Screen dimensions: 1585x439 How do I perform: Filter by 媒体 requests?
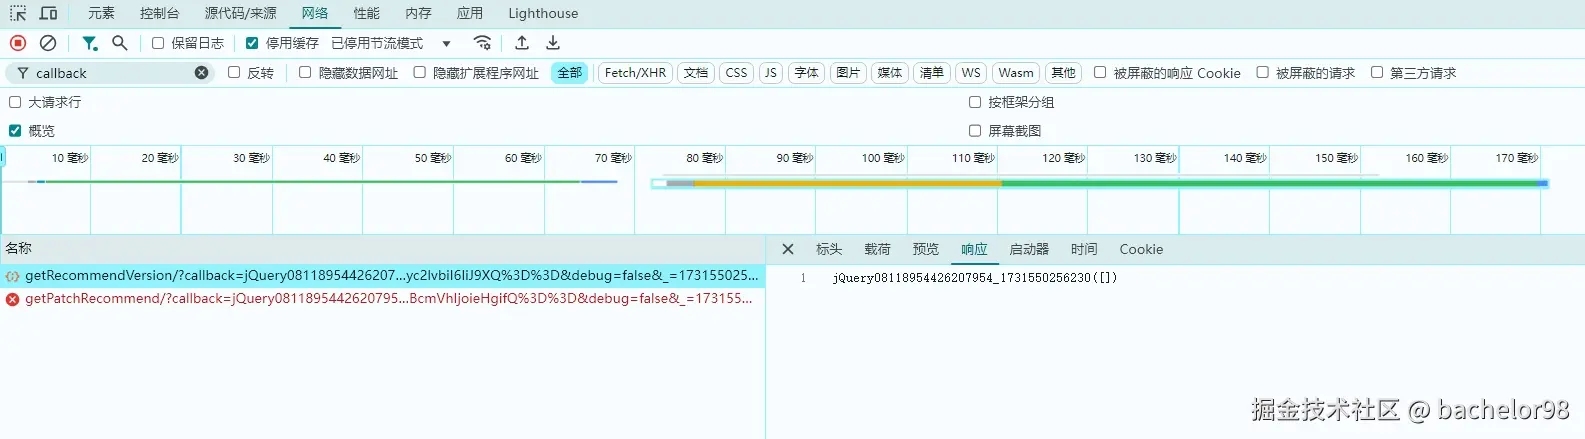[890, 73]
